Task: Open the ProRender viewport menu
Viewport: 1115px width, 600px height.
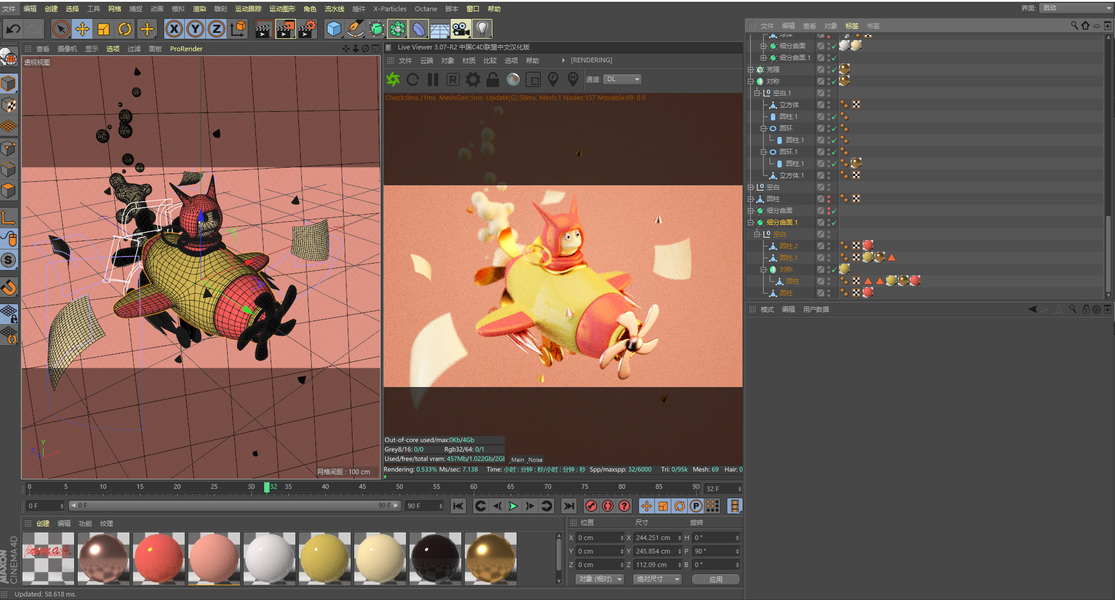Action: click(186, 49)
